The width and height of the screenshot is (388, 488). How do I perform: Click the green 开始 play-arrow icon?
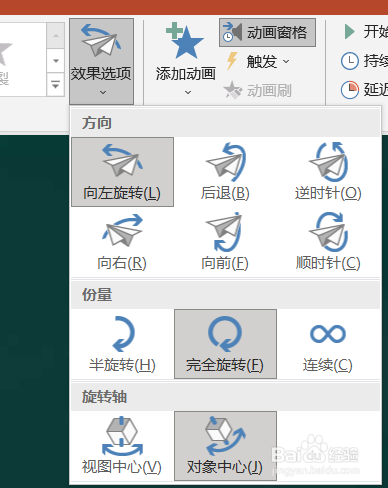tap(349, 32)
